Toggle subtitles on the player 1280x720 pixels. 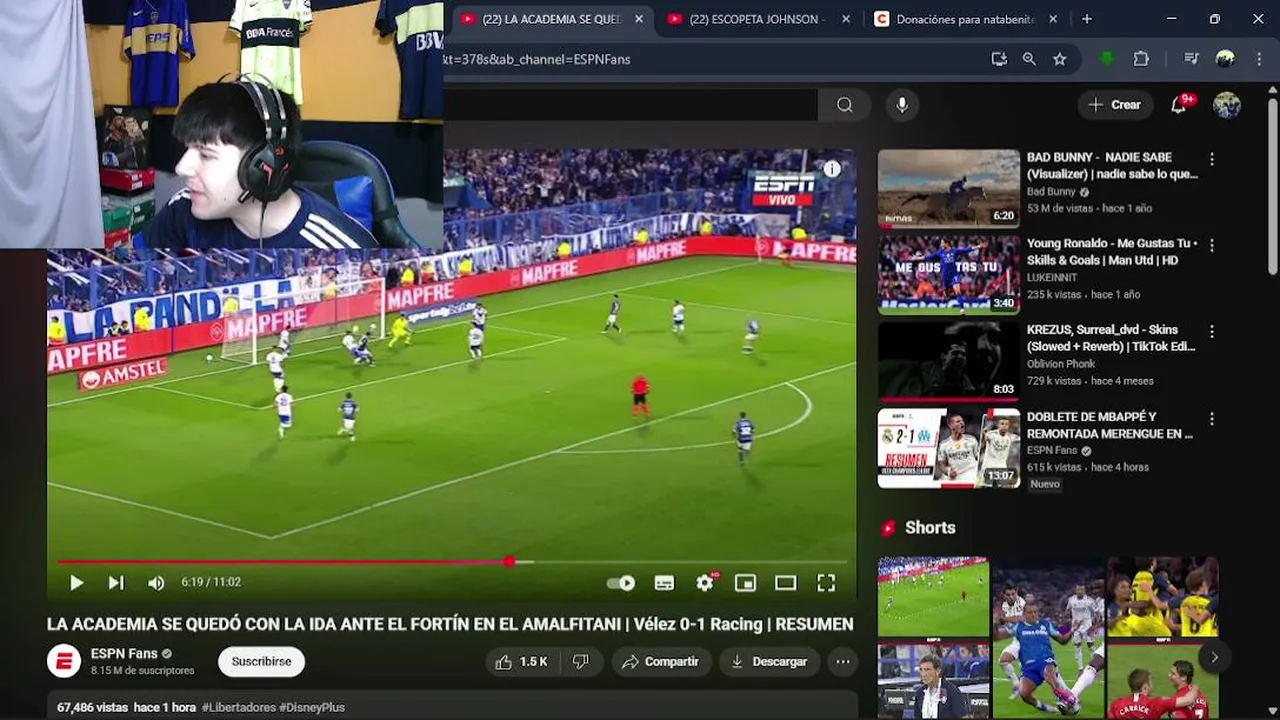664,583
